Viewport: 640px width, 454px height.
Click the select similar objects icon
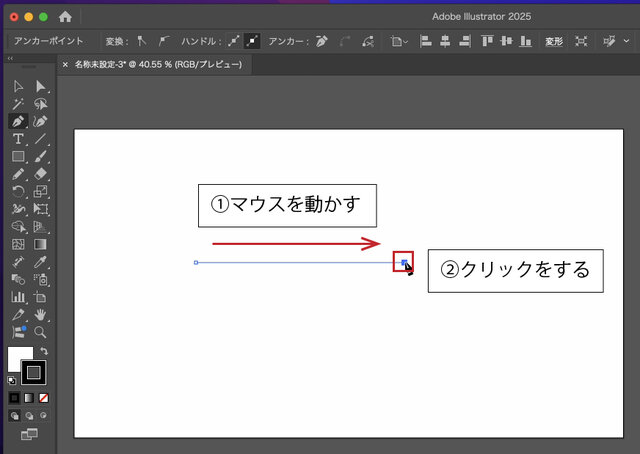[609, 41]
